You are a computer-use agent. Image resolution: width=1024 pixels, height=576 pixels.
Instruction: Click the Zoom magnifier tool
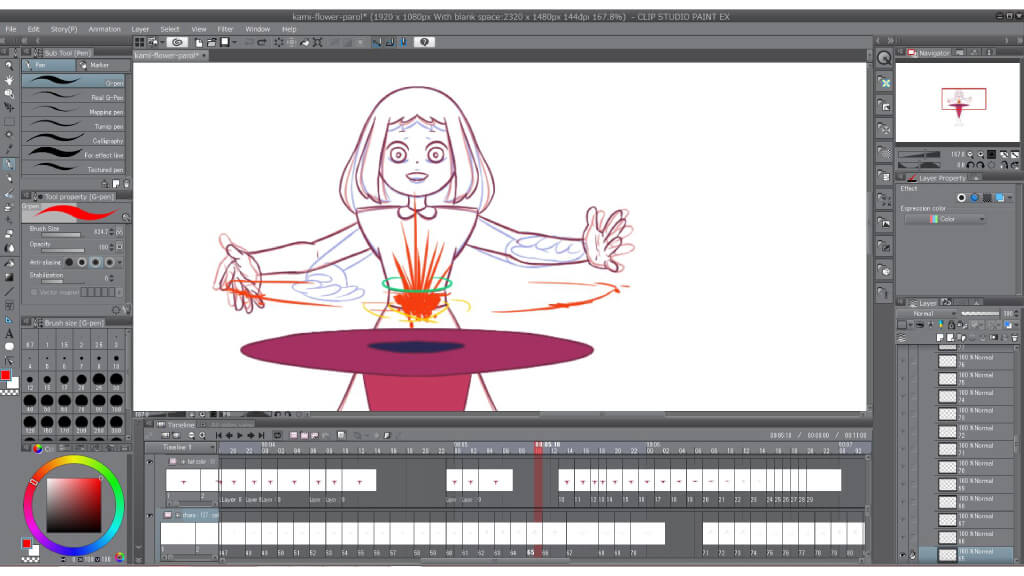pos(9,65)
